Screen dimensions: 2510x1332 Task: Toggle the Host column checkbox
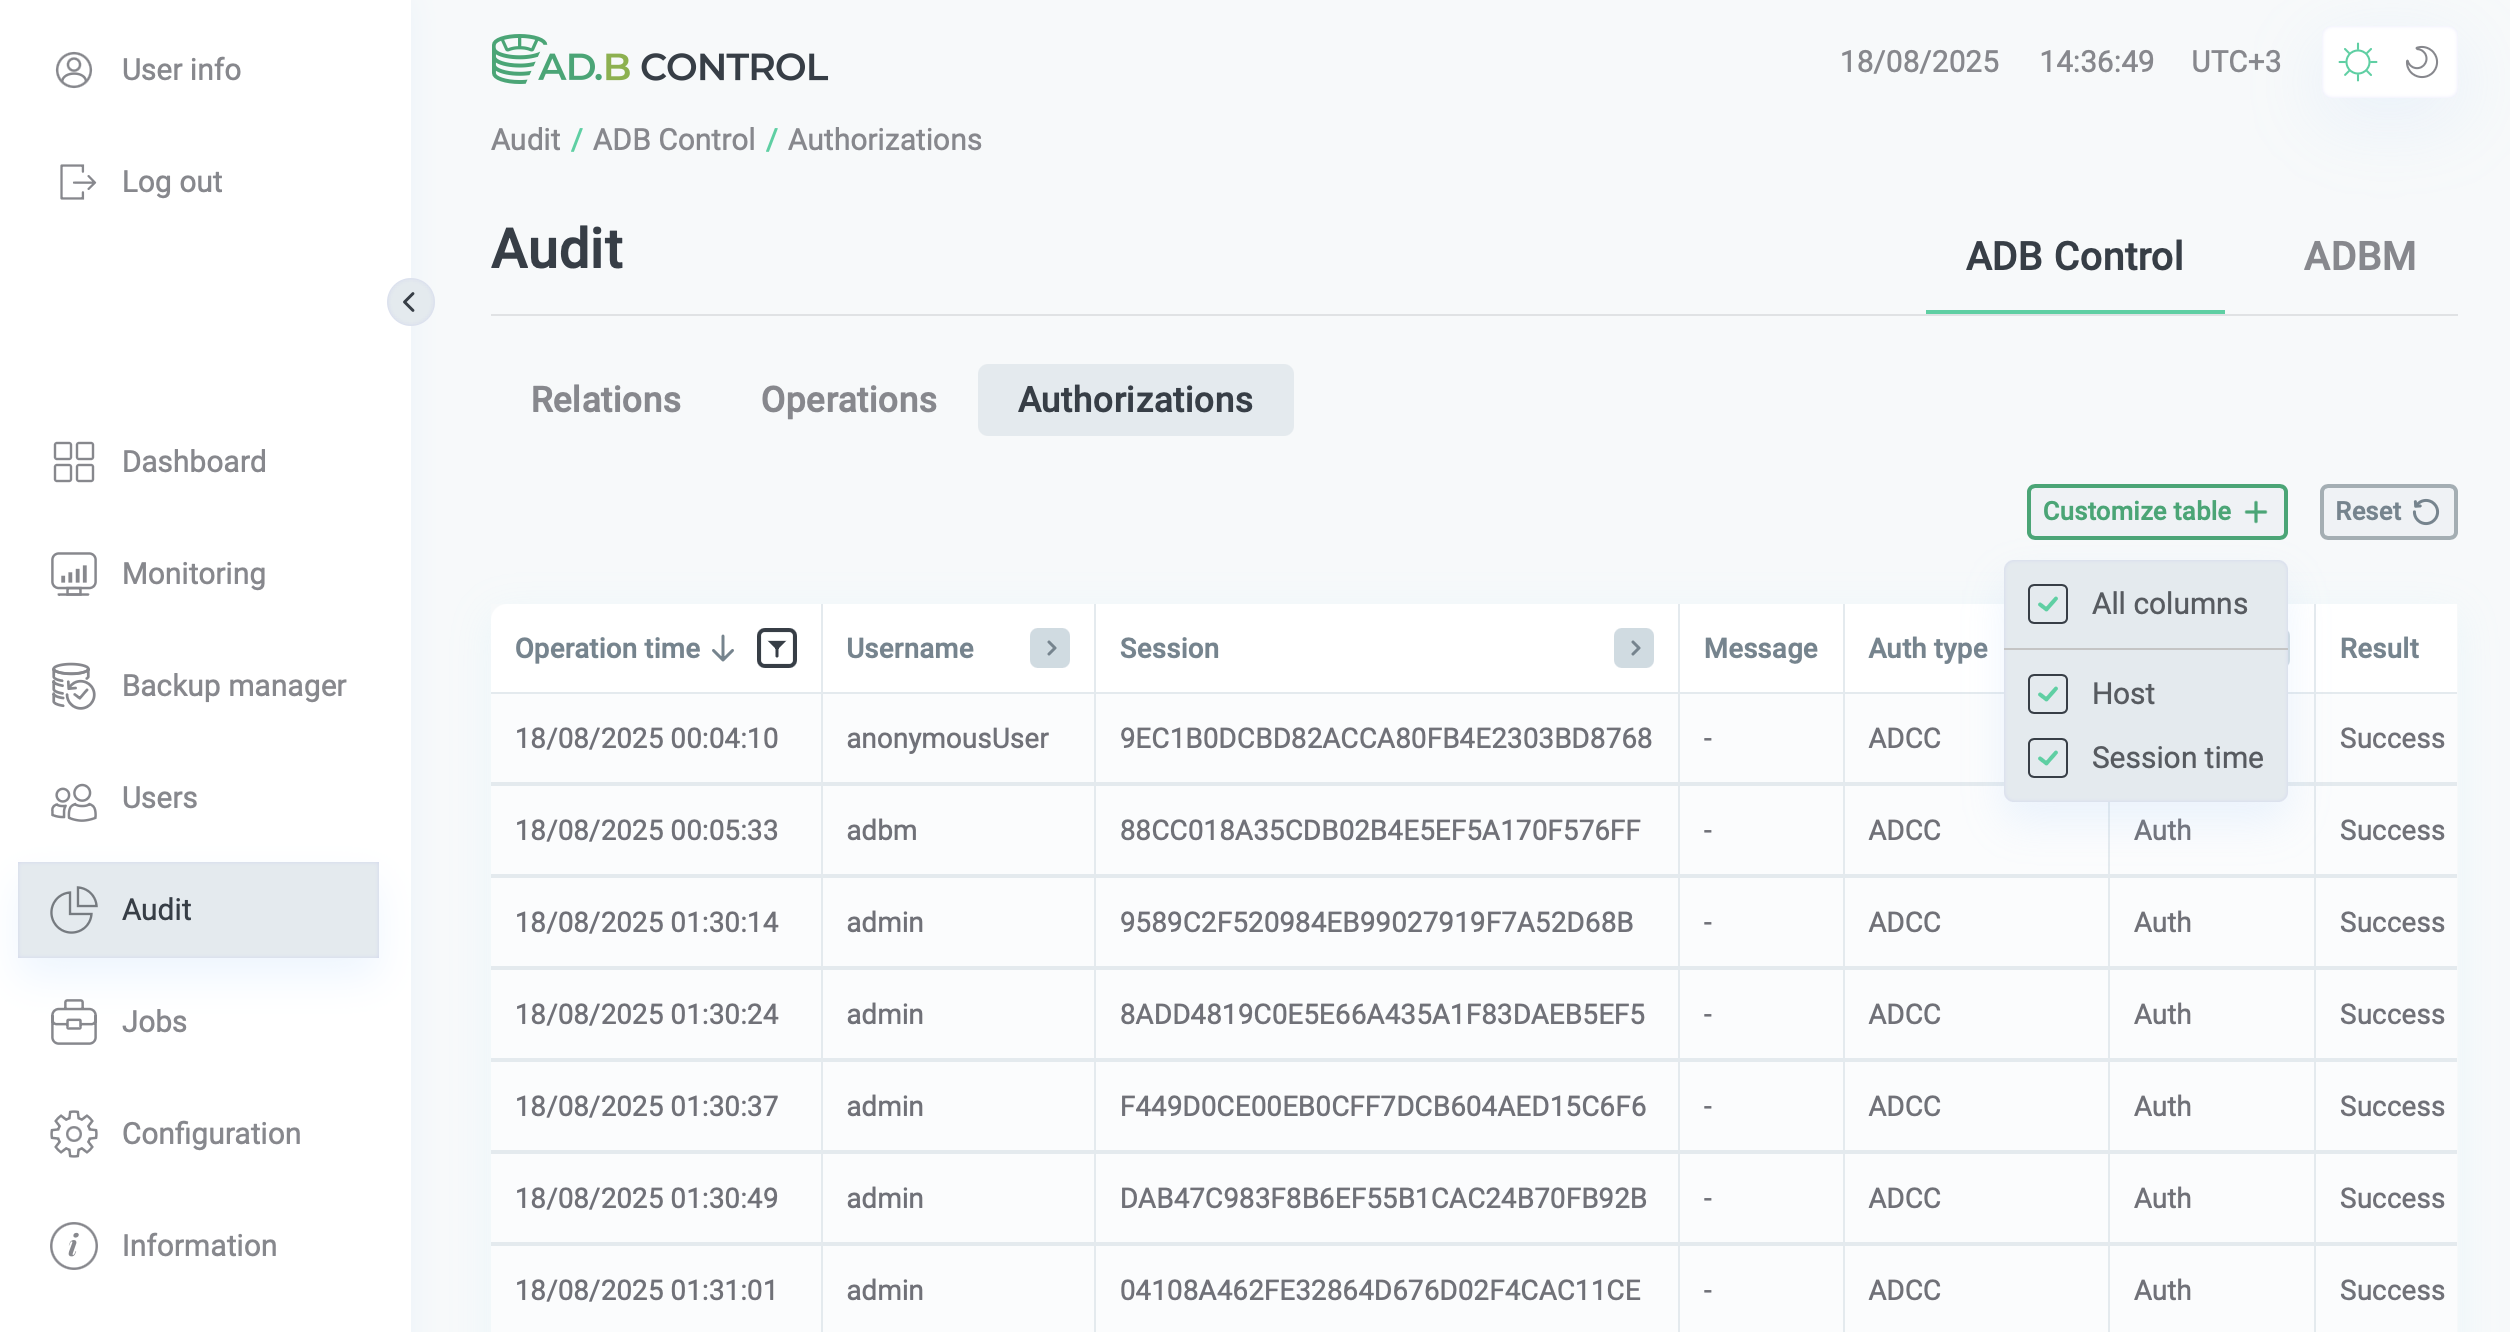tap(2048, 694)
